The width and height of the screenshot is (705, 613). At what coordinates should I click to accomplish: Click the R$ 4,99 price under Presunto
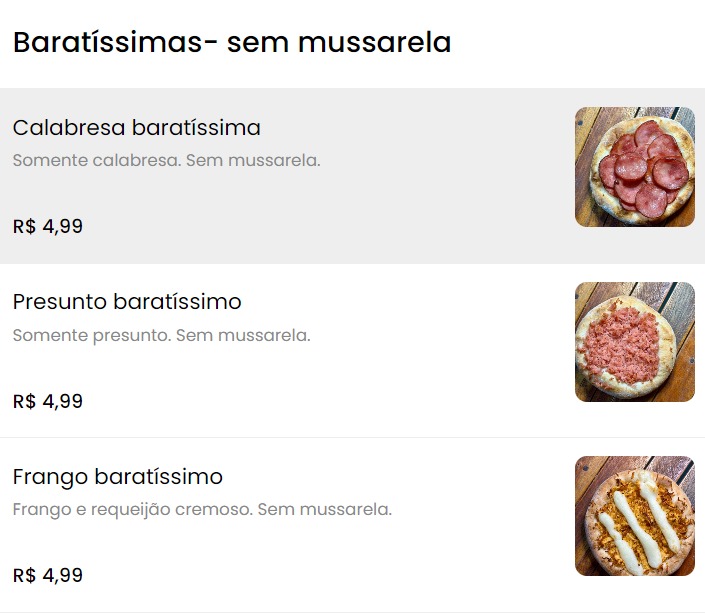click(48, 402)
